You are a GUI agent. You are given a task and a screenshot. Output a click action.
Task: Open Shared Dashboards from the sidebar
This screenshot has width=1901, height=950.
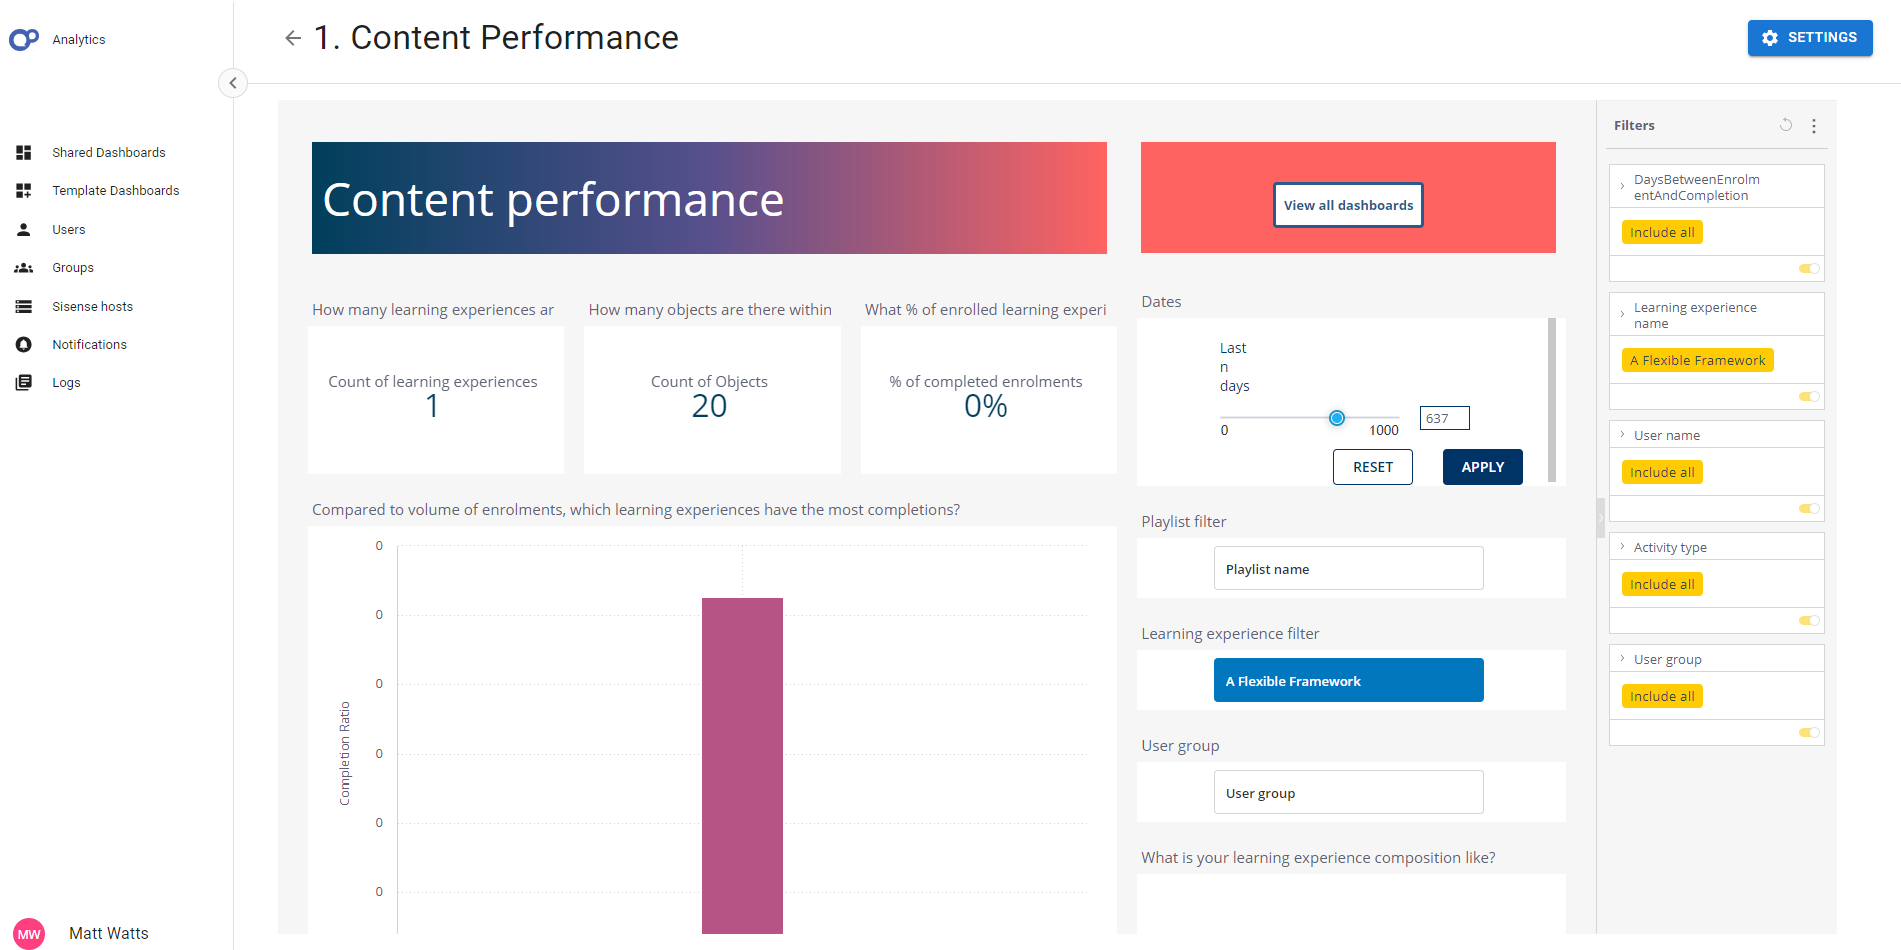coord(108,152)
